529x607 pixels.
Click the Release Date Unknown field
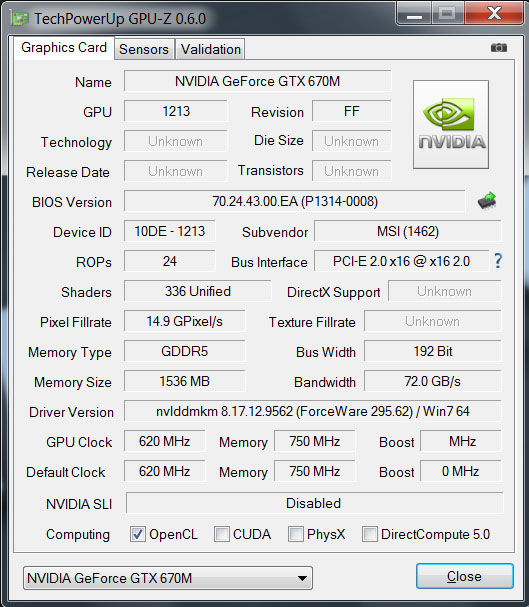click(176, 171)
